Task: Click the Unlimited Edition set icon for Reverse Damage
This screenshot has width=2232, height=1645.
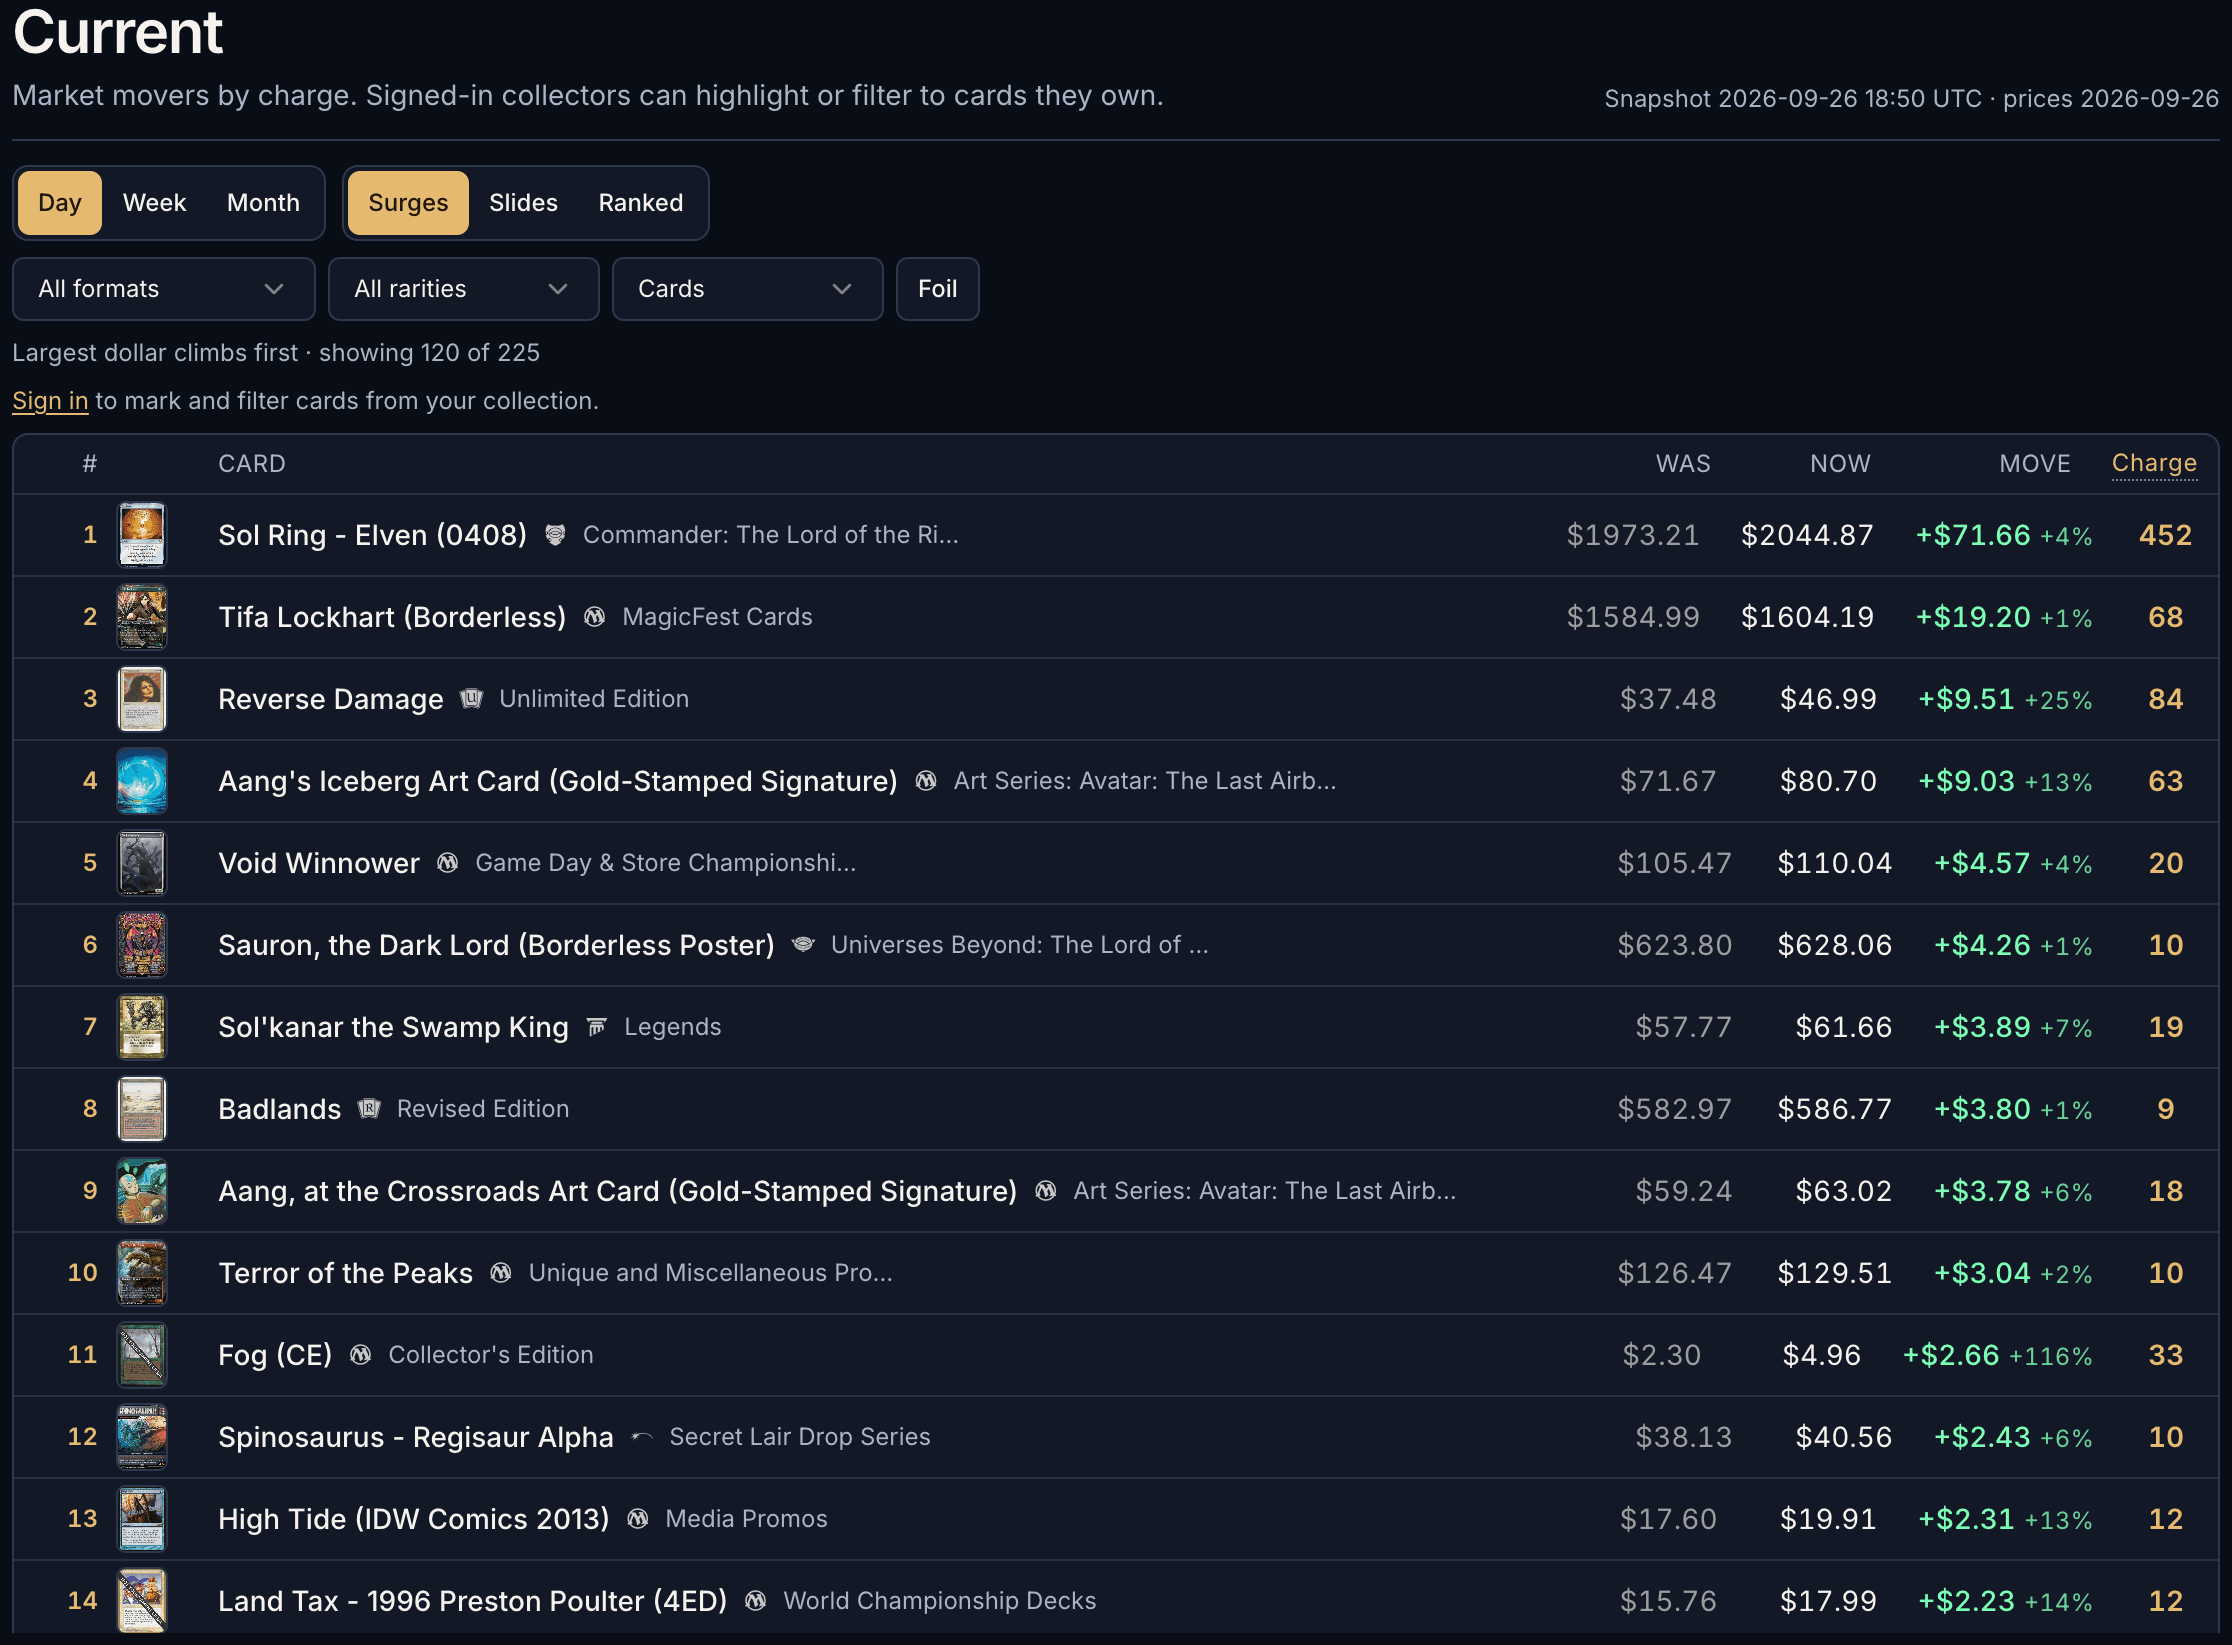Action: click(471, 699)
